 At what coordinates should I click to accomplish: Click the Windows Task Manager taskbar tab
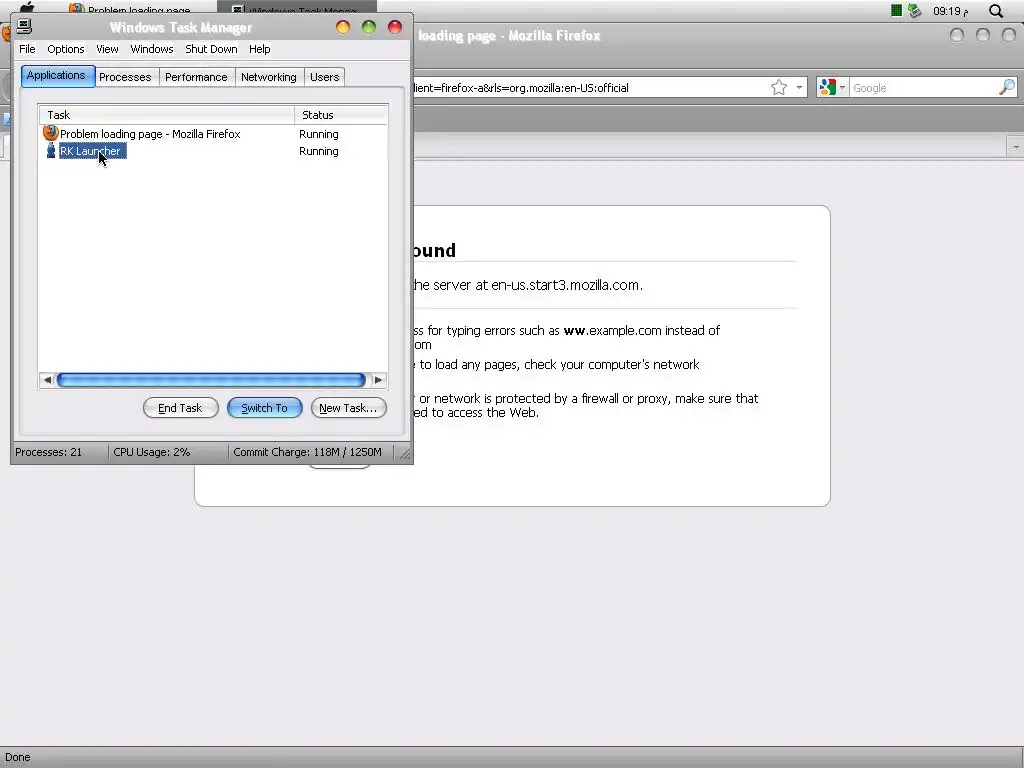(297, 9)
